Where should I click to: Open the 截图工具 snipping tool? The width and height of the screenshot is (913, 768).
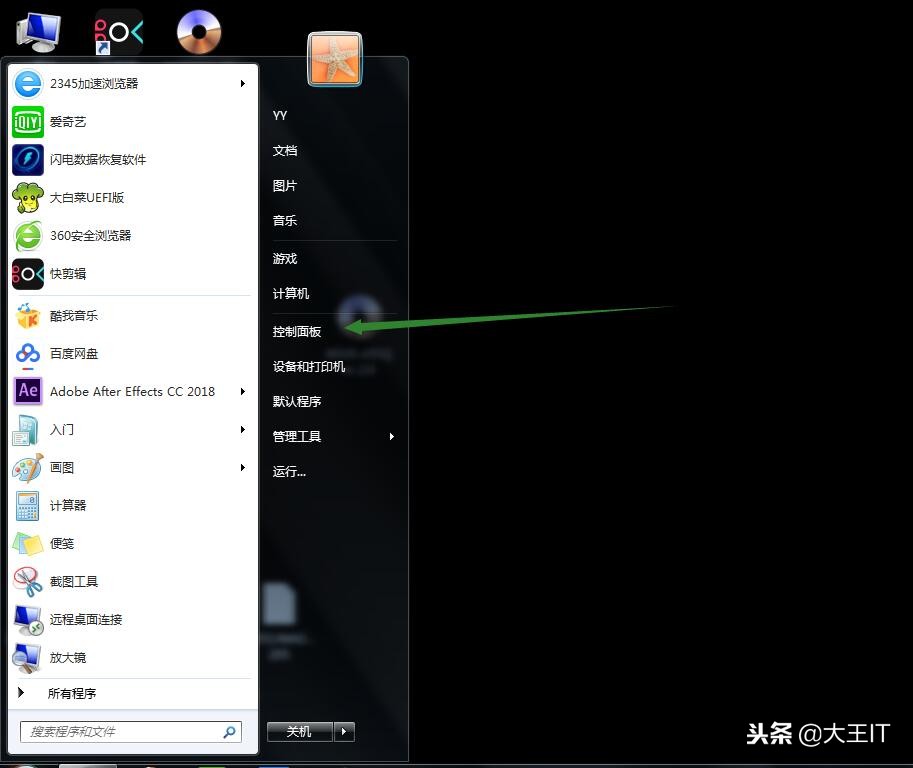74,581
